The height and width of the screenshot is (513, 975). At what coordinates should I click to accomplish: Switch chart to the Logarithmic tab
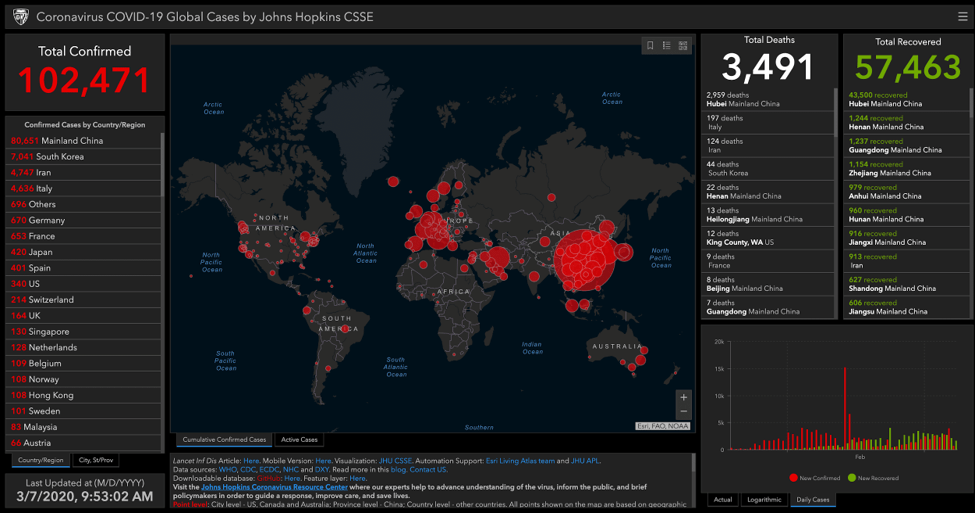[x=764, y=499]
